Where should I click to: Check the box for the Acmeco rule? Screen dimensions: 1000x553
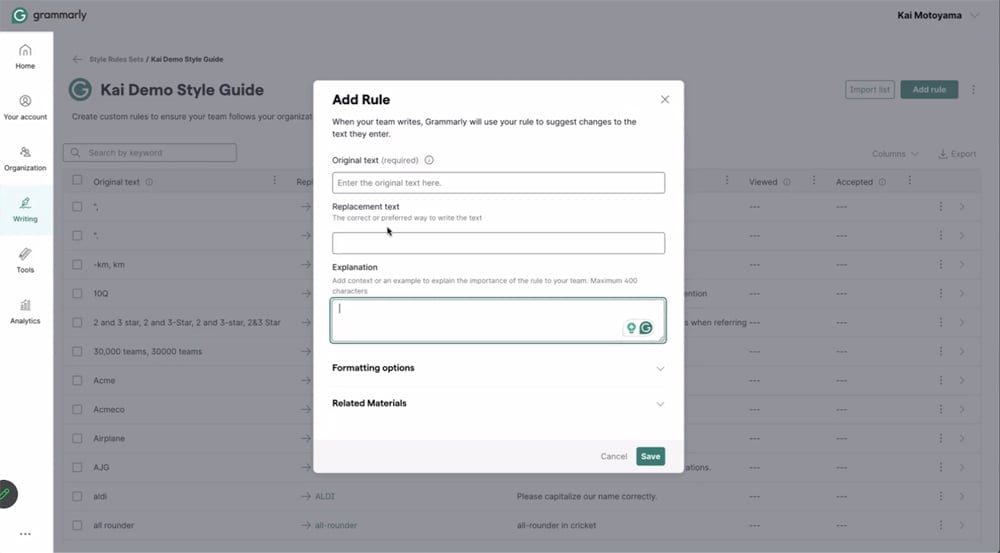[x=77, y=409]
